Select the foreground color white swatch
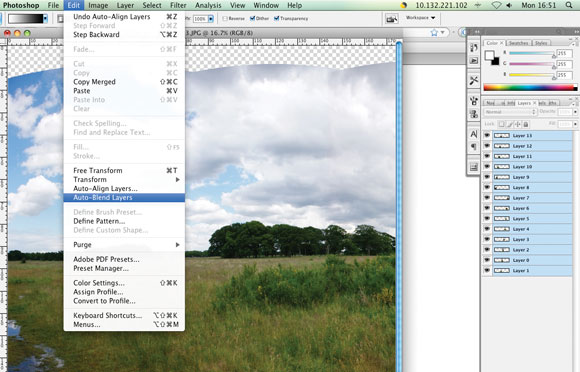This screenshot has width=580, height=372. click(489, 55)
